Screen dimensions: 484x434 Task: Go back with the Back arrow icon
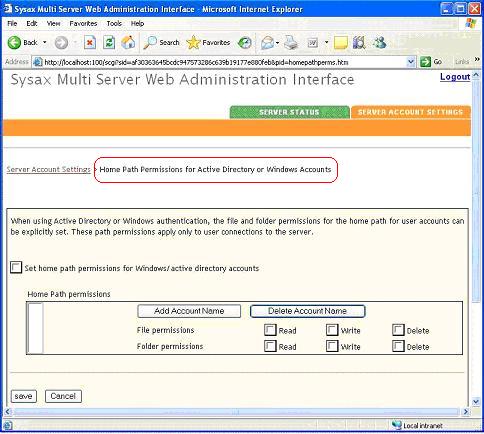pyautogui.click(x=14, y=43)
